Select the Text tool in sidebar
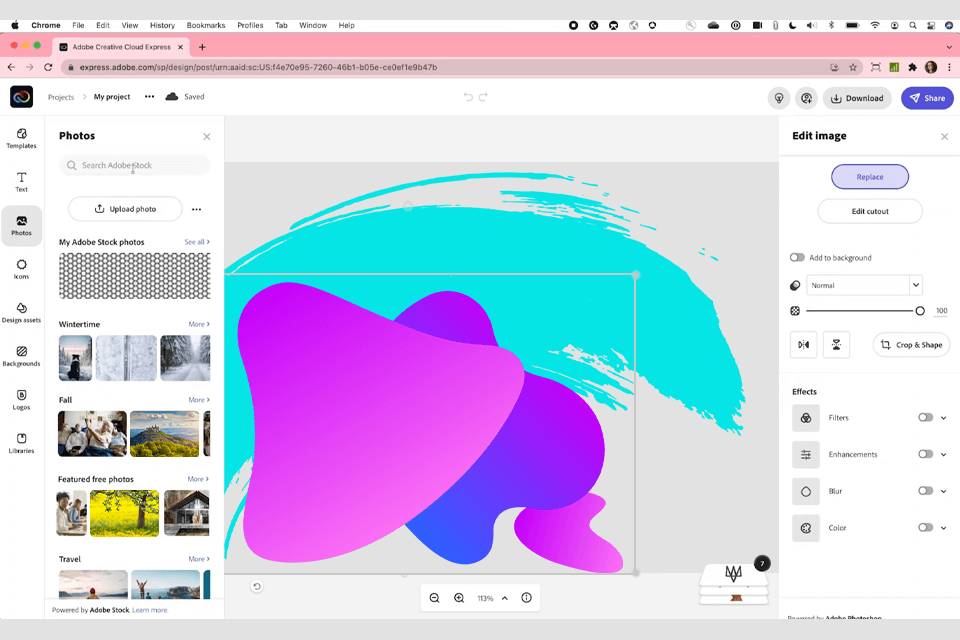 21,181
